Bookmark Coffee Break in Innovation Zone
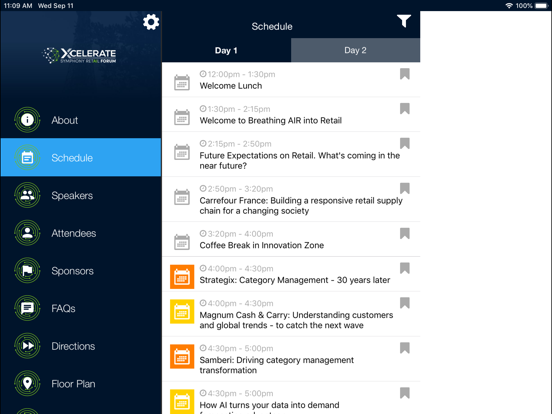This screenshot has width=552, height=414. 405,234
